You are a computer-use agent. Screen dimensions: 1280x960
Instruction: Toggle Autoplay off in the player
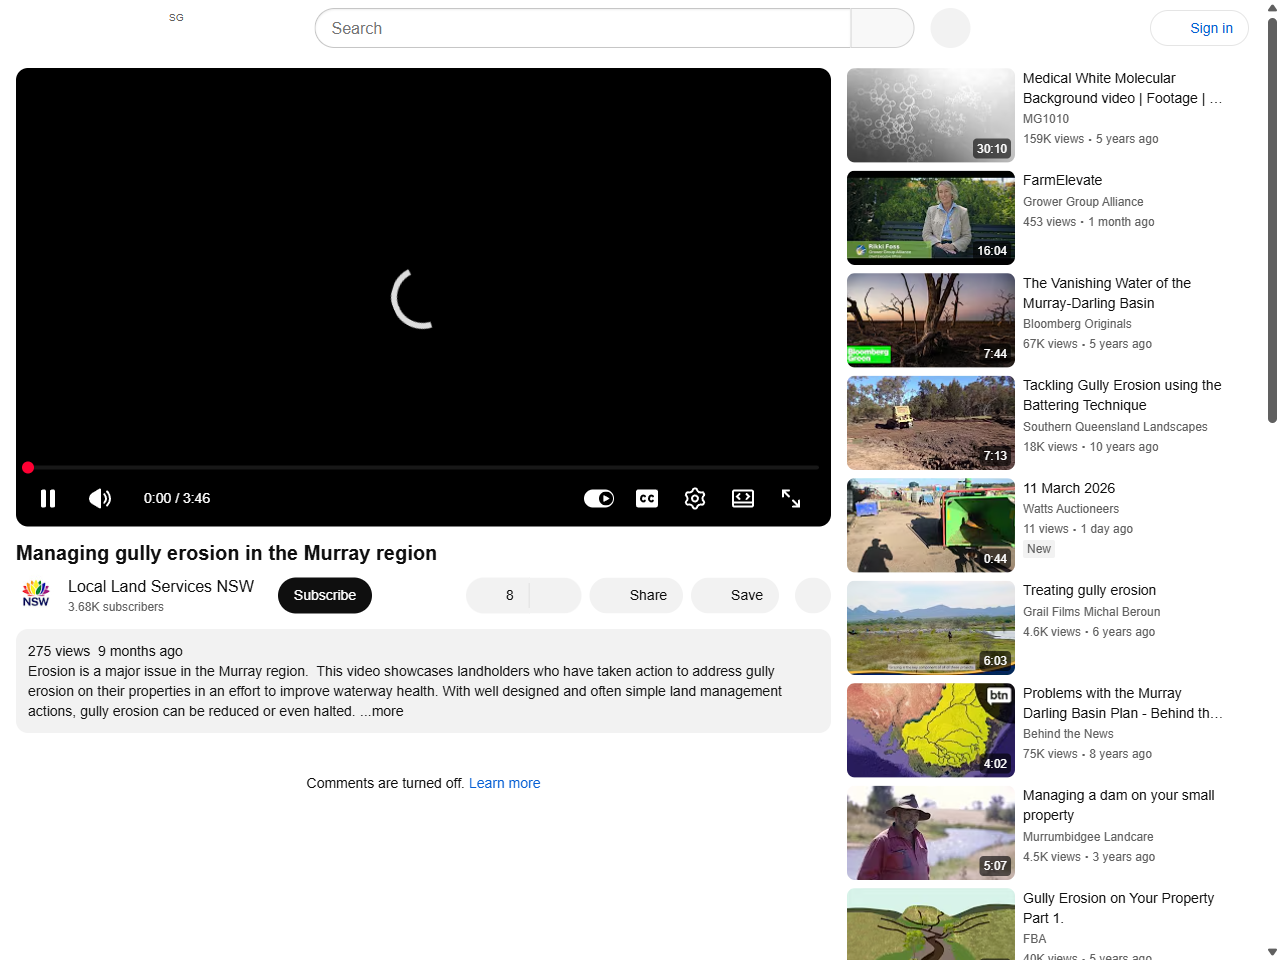(x=598, y=498)
